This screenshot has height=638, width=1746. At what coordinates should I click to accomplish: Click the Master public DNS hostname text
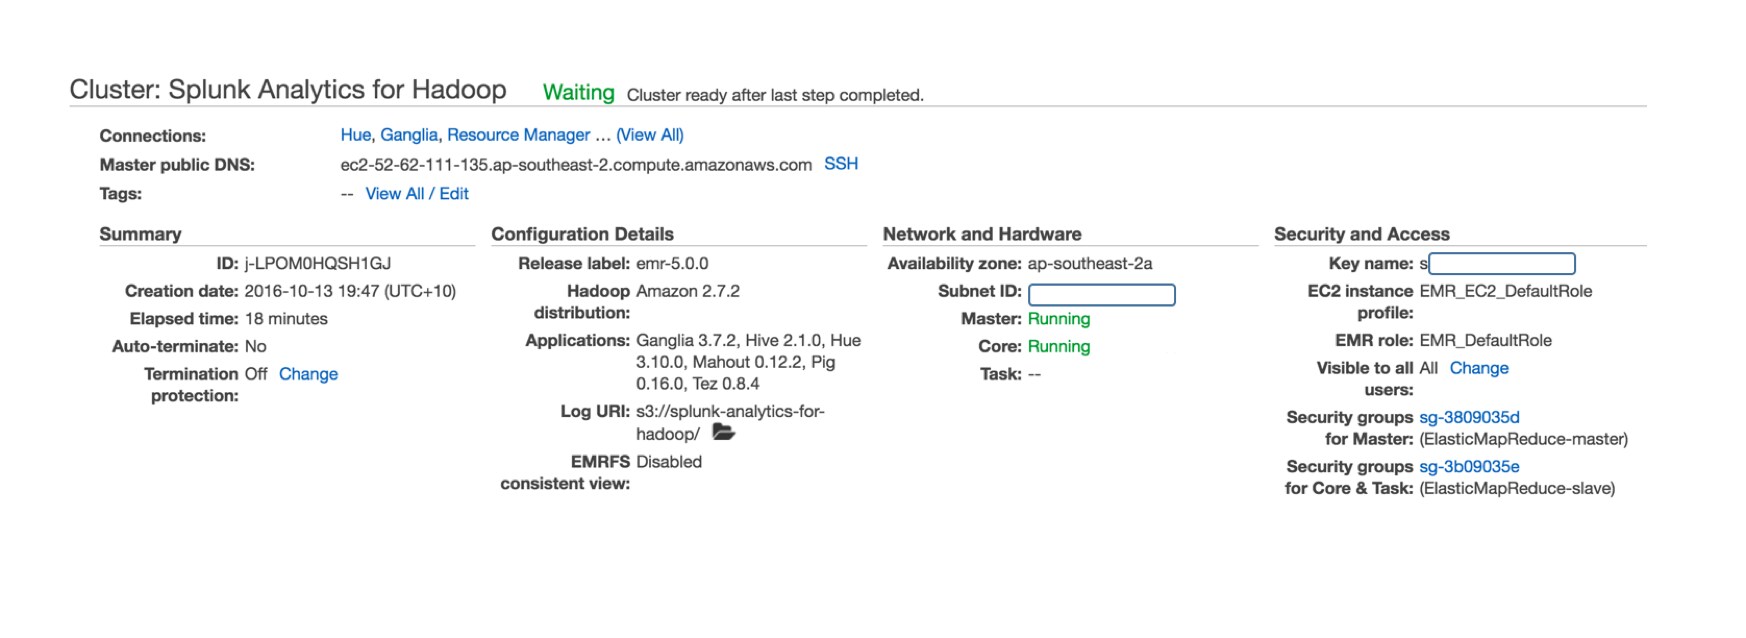pyautogui.click(x=576, y=165)
